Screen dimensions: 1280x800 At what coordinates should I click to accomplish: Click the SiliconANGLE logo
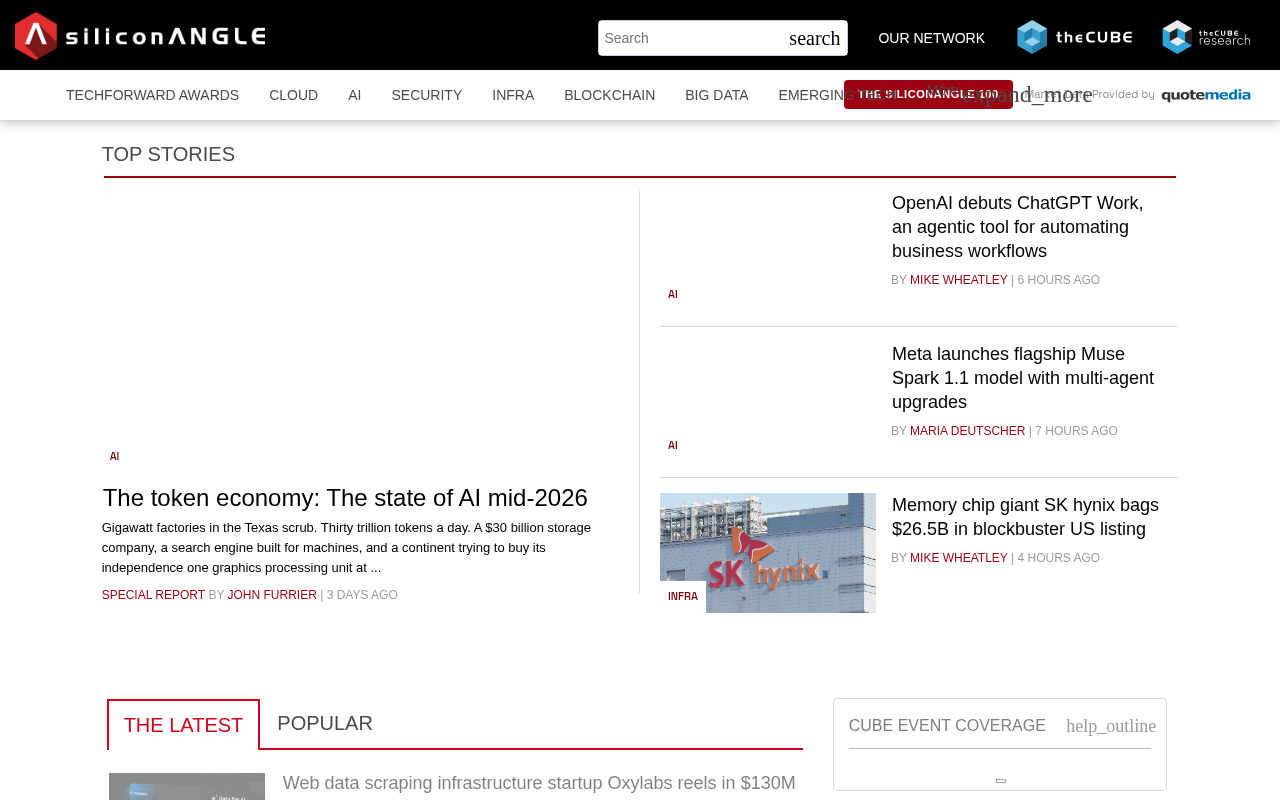click(140, 36)
